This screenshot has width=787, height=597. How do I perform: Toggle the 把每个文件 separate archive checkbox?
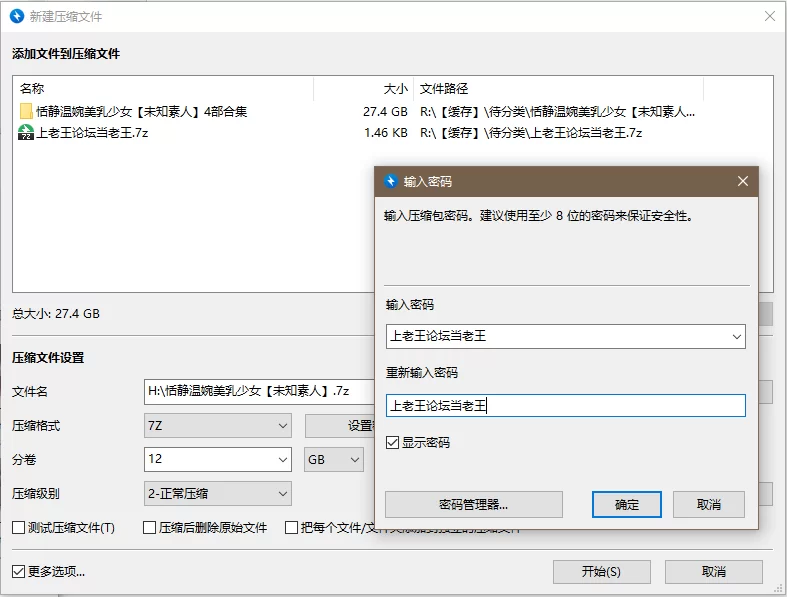click(291, 528)
